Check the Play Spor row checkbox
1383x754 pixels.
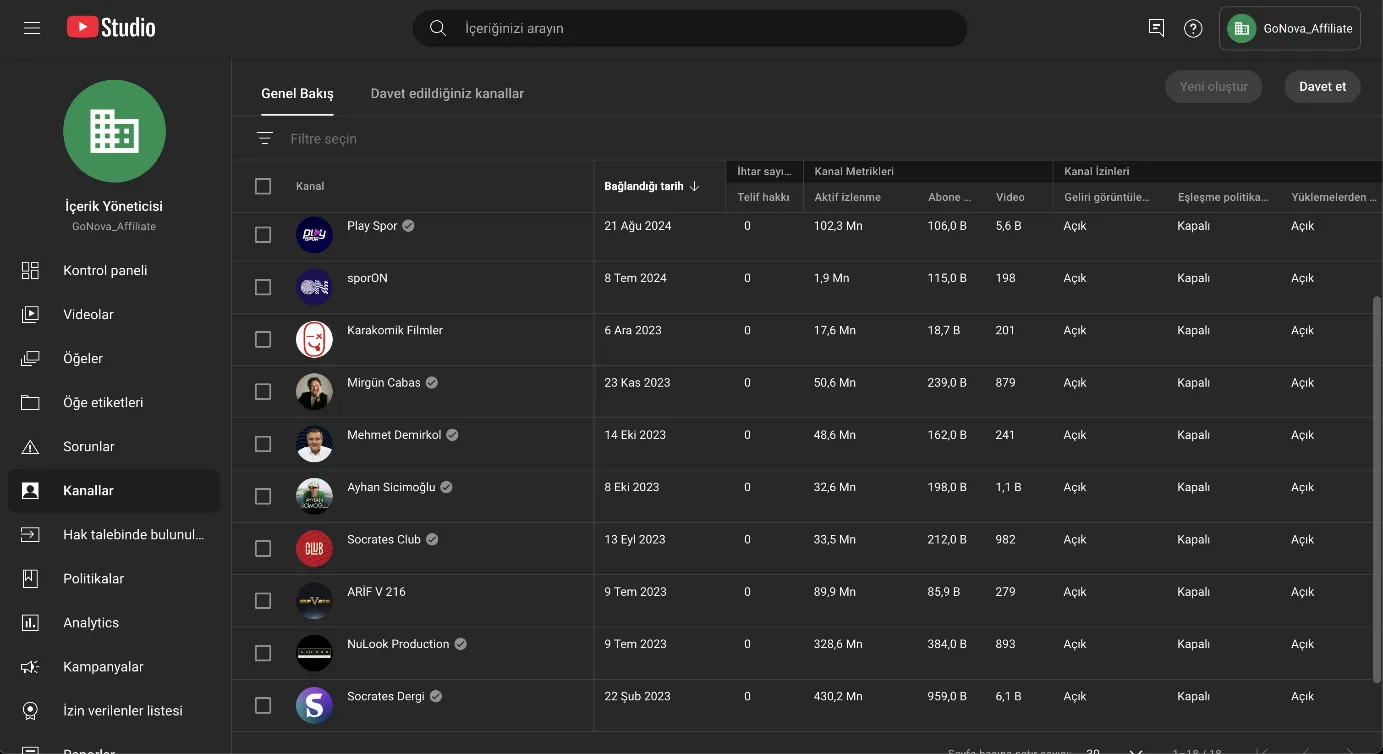263,235
